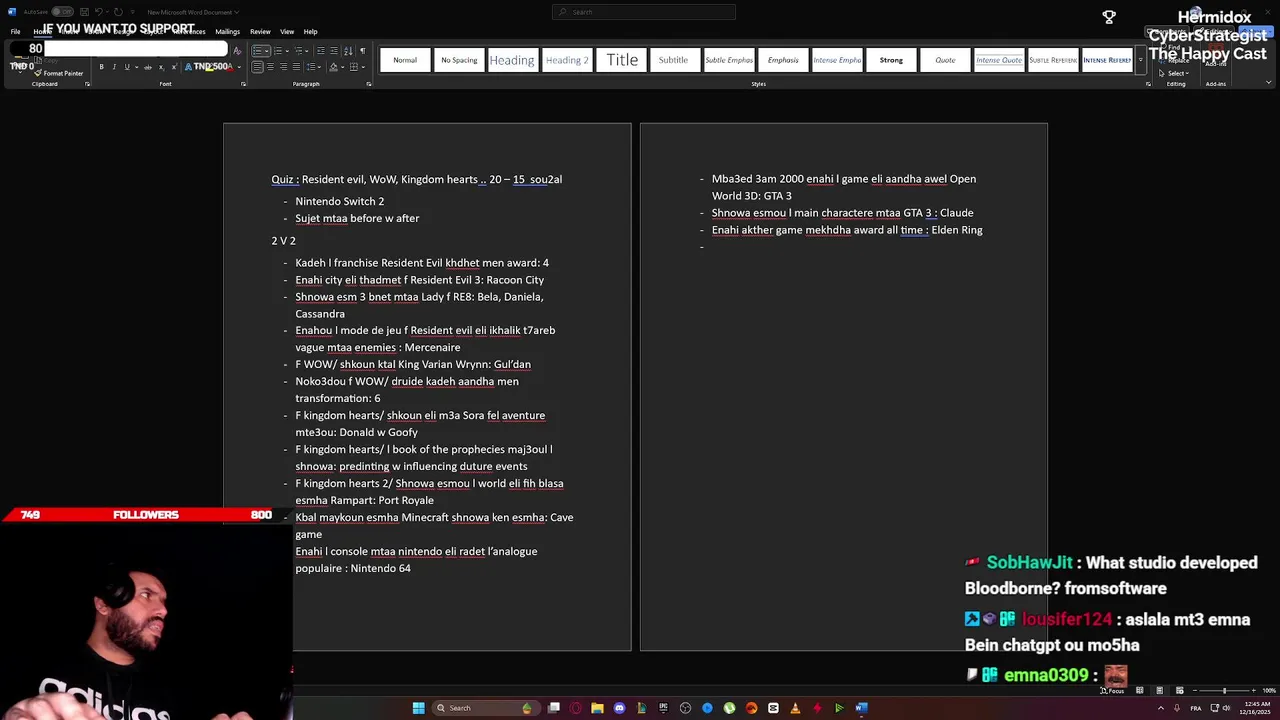The image size is (1280, 720).
Task: Click the Undo arrow
Action: (x=99, y=12)
